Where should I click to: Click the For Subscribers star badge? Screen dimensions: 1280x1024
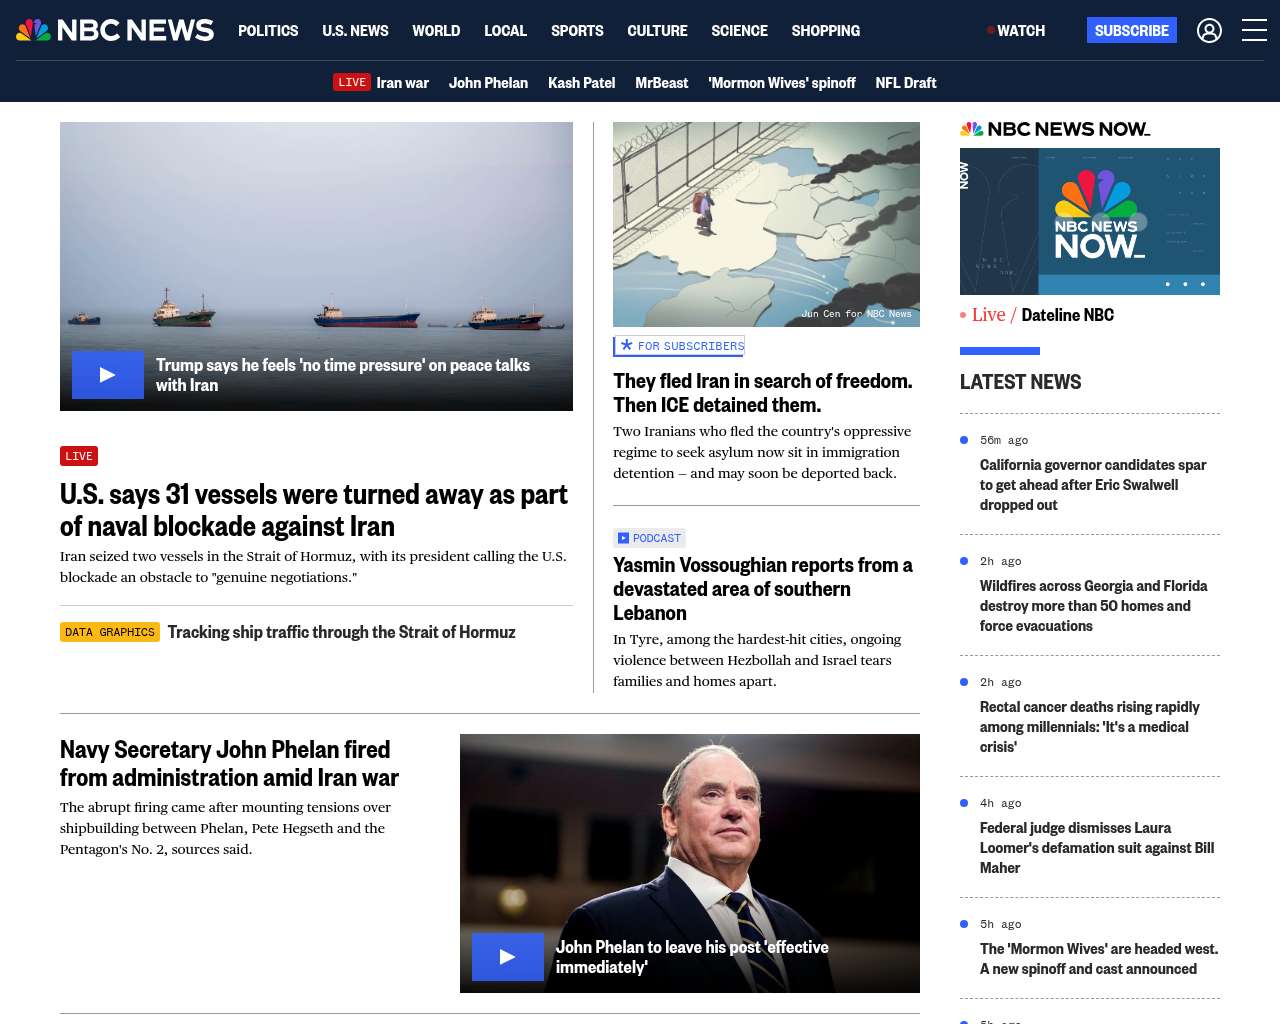679,346
